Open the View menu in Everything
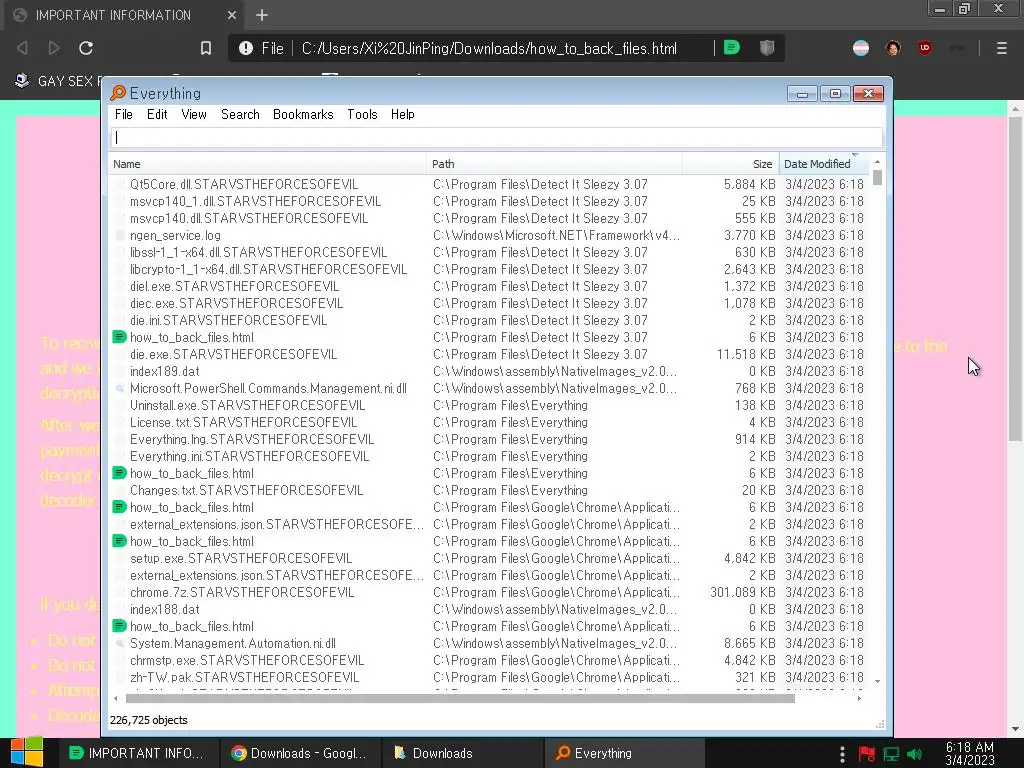1024x768 pixels. tap(194, 114)
